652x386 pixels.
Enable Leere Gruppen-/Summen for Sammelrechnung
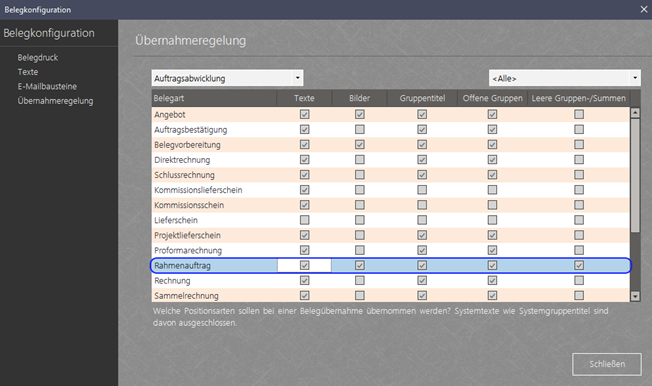coord(579,295)
